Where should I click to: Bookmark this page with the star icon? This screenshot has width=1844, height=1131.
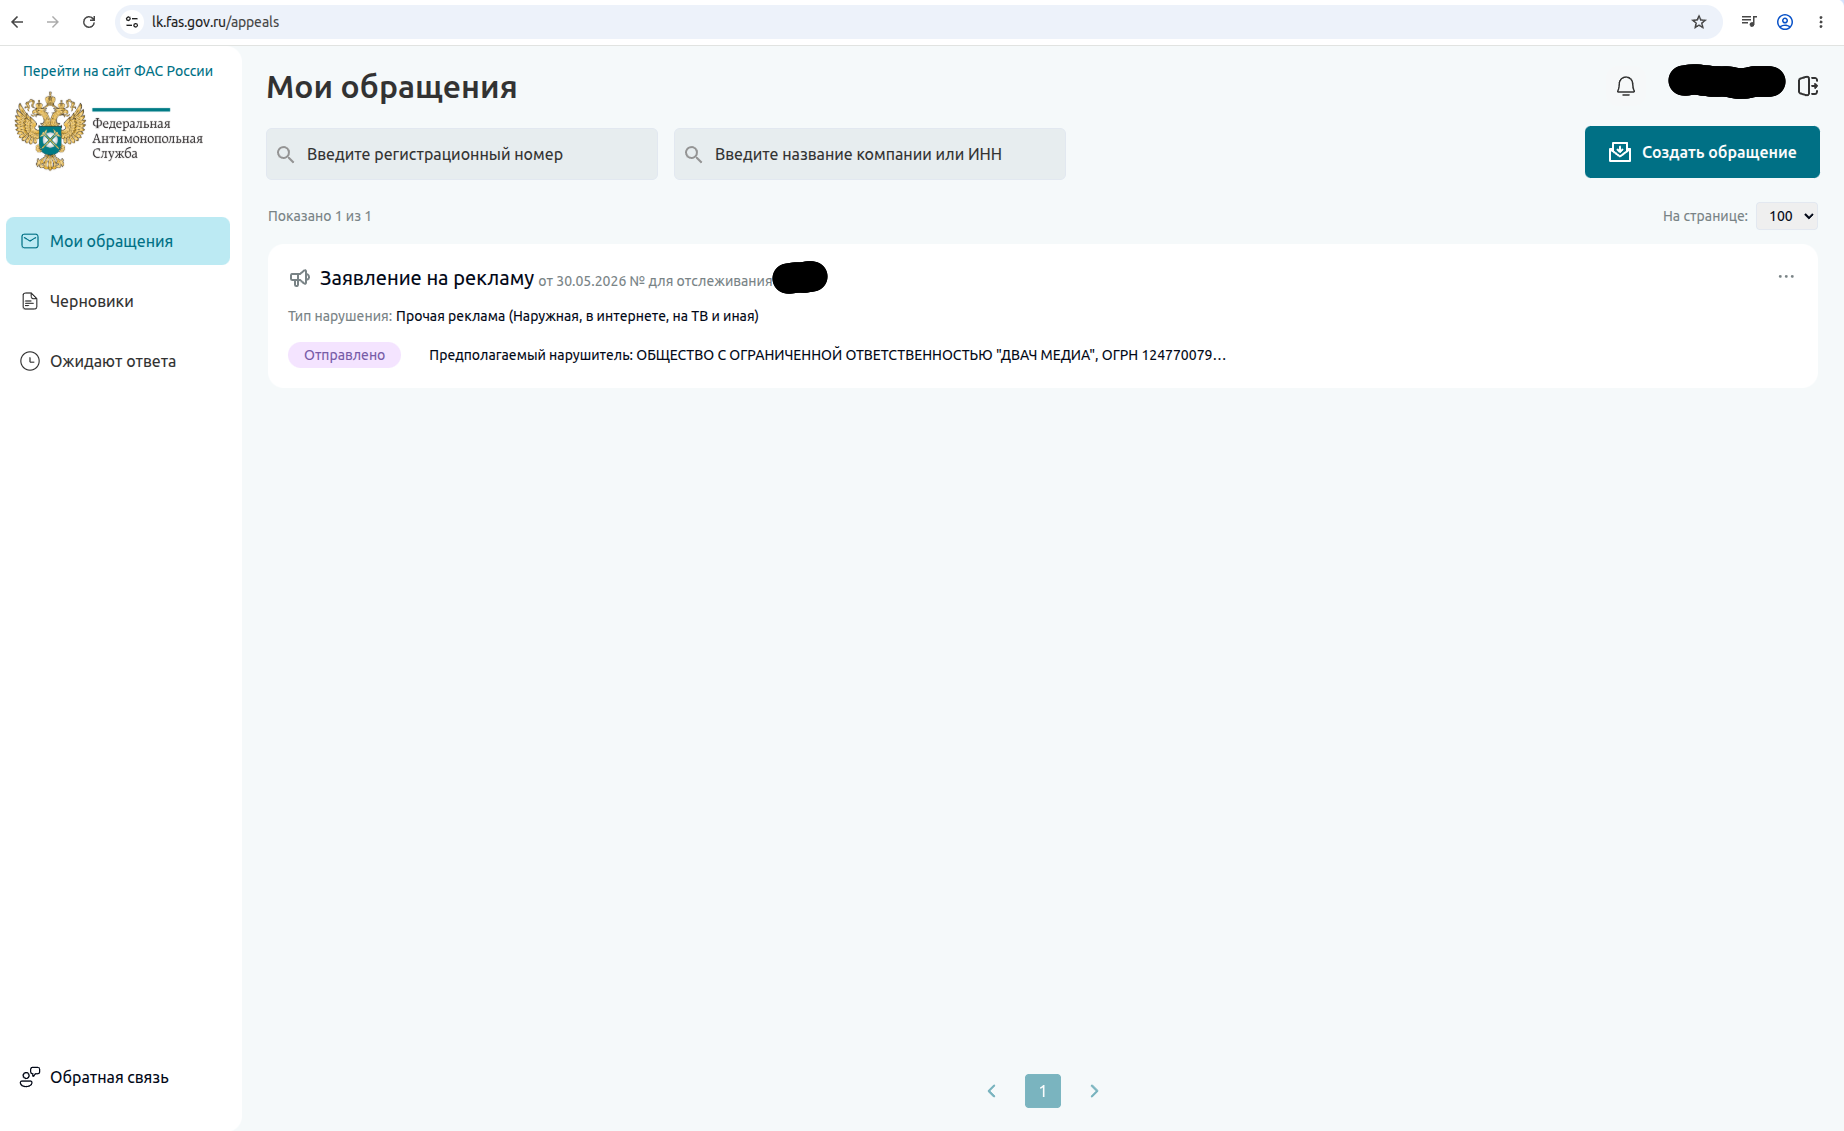point(1699,22)
